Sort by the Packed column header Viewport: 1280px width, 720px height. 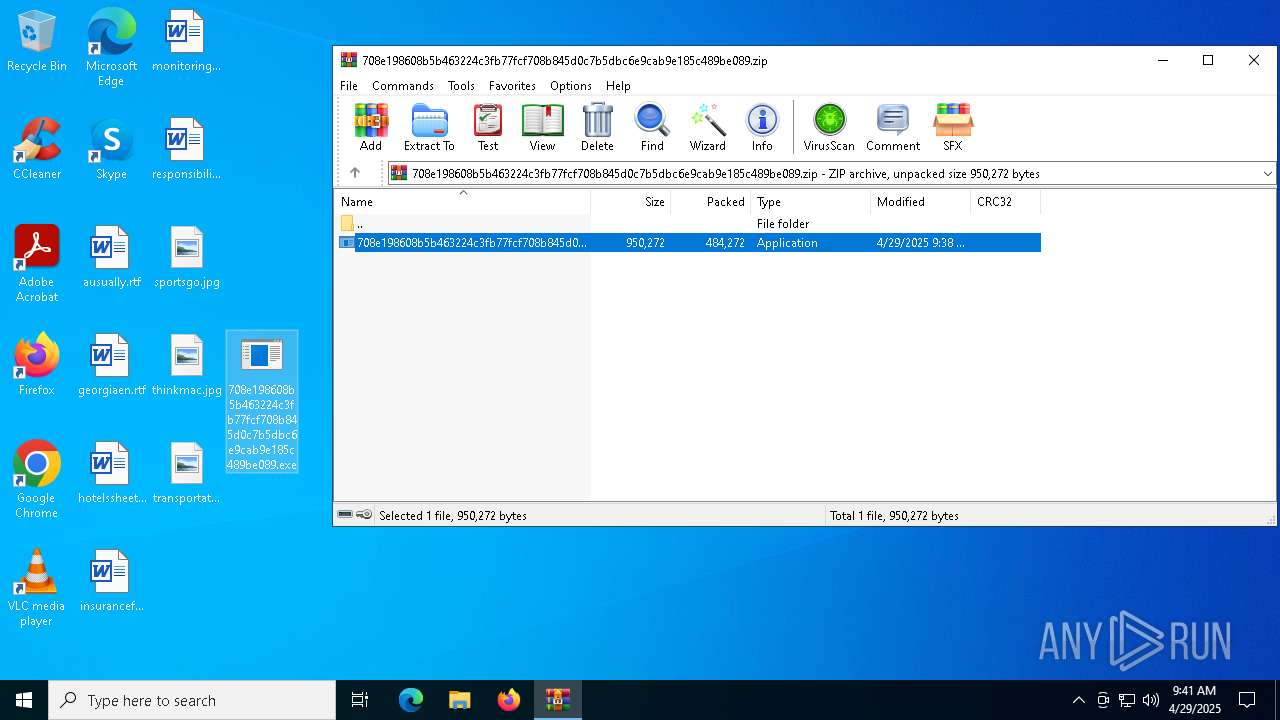coord(710,202)
